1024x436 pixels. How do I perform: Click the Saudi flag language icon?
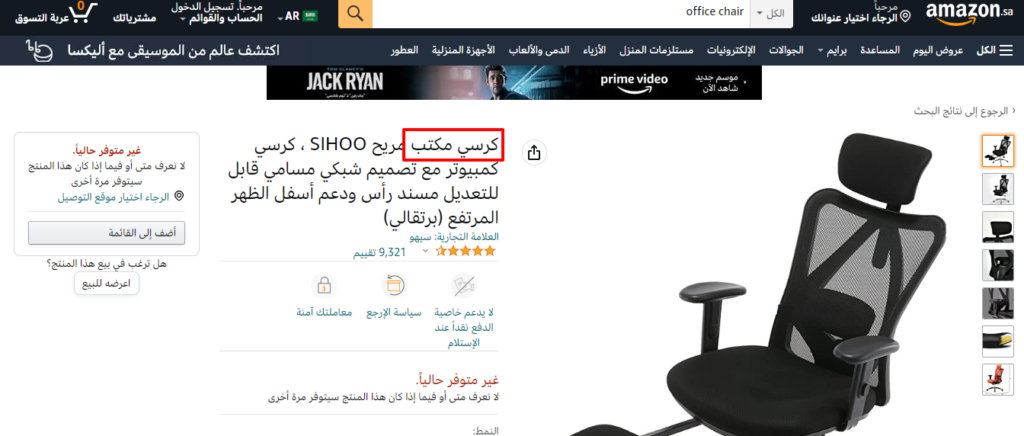(x=310, y=17)
